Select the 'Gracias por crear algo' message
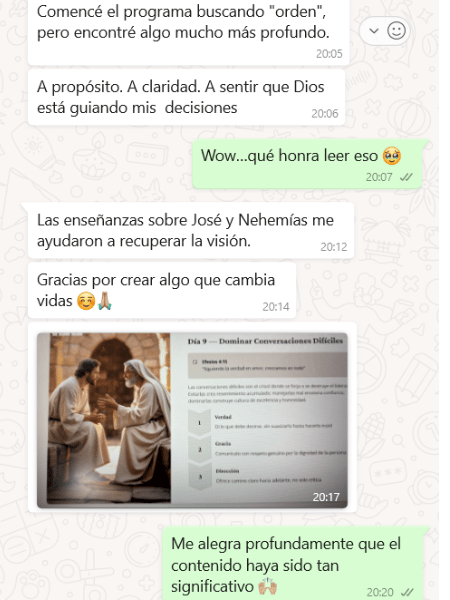The height and width of the screenshot is (600, 450). click(x=162, y=290)
